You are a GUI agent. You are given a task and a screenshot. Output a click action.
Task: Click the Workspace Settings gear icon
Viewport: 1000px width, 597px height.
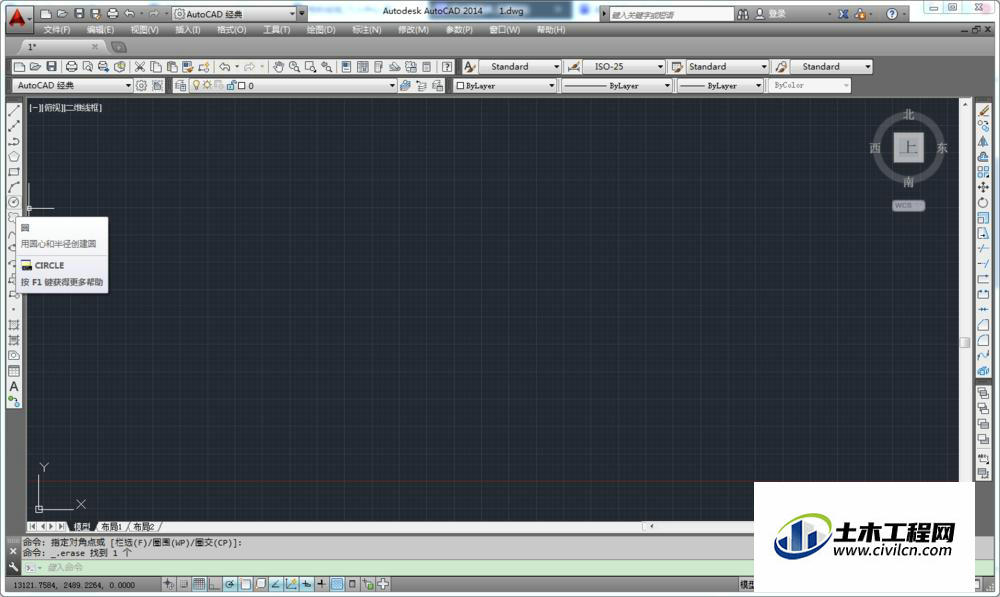(x=142, y=85)
